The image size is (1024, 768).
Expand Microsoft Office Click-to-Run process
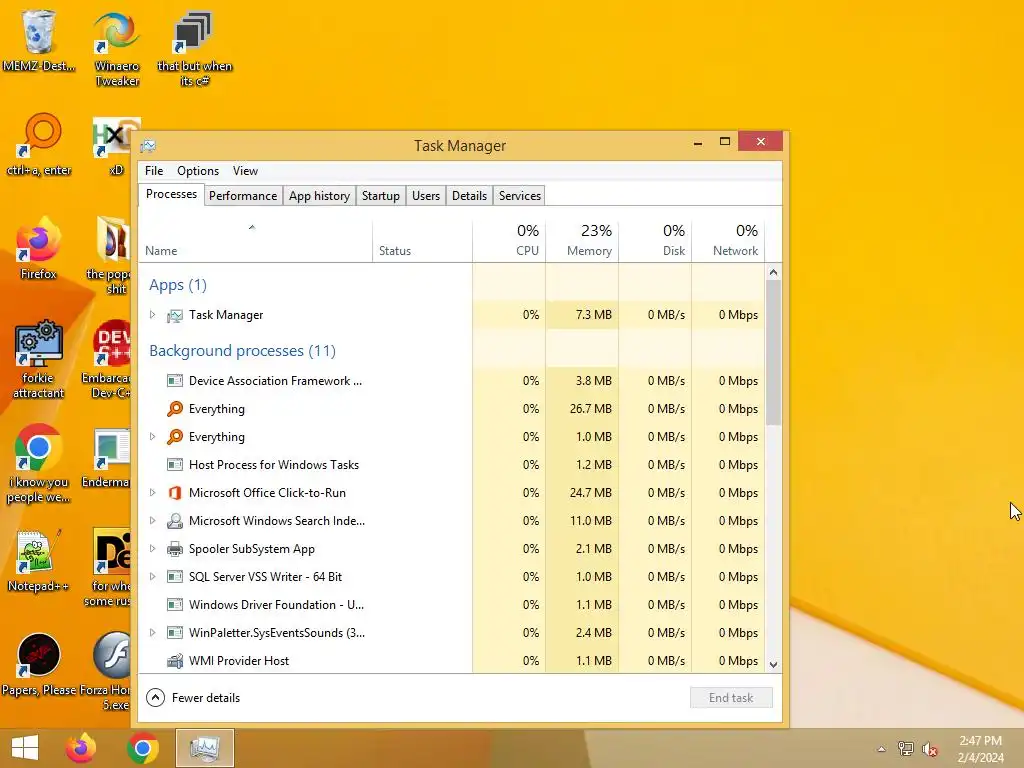(x=152, y=493)
